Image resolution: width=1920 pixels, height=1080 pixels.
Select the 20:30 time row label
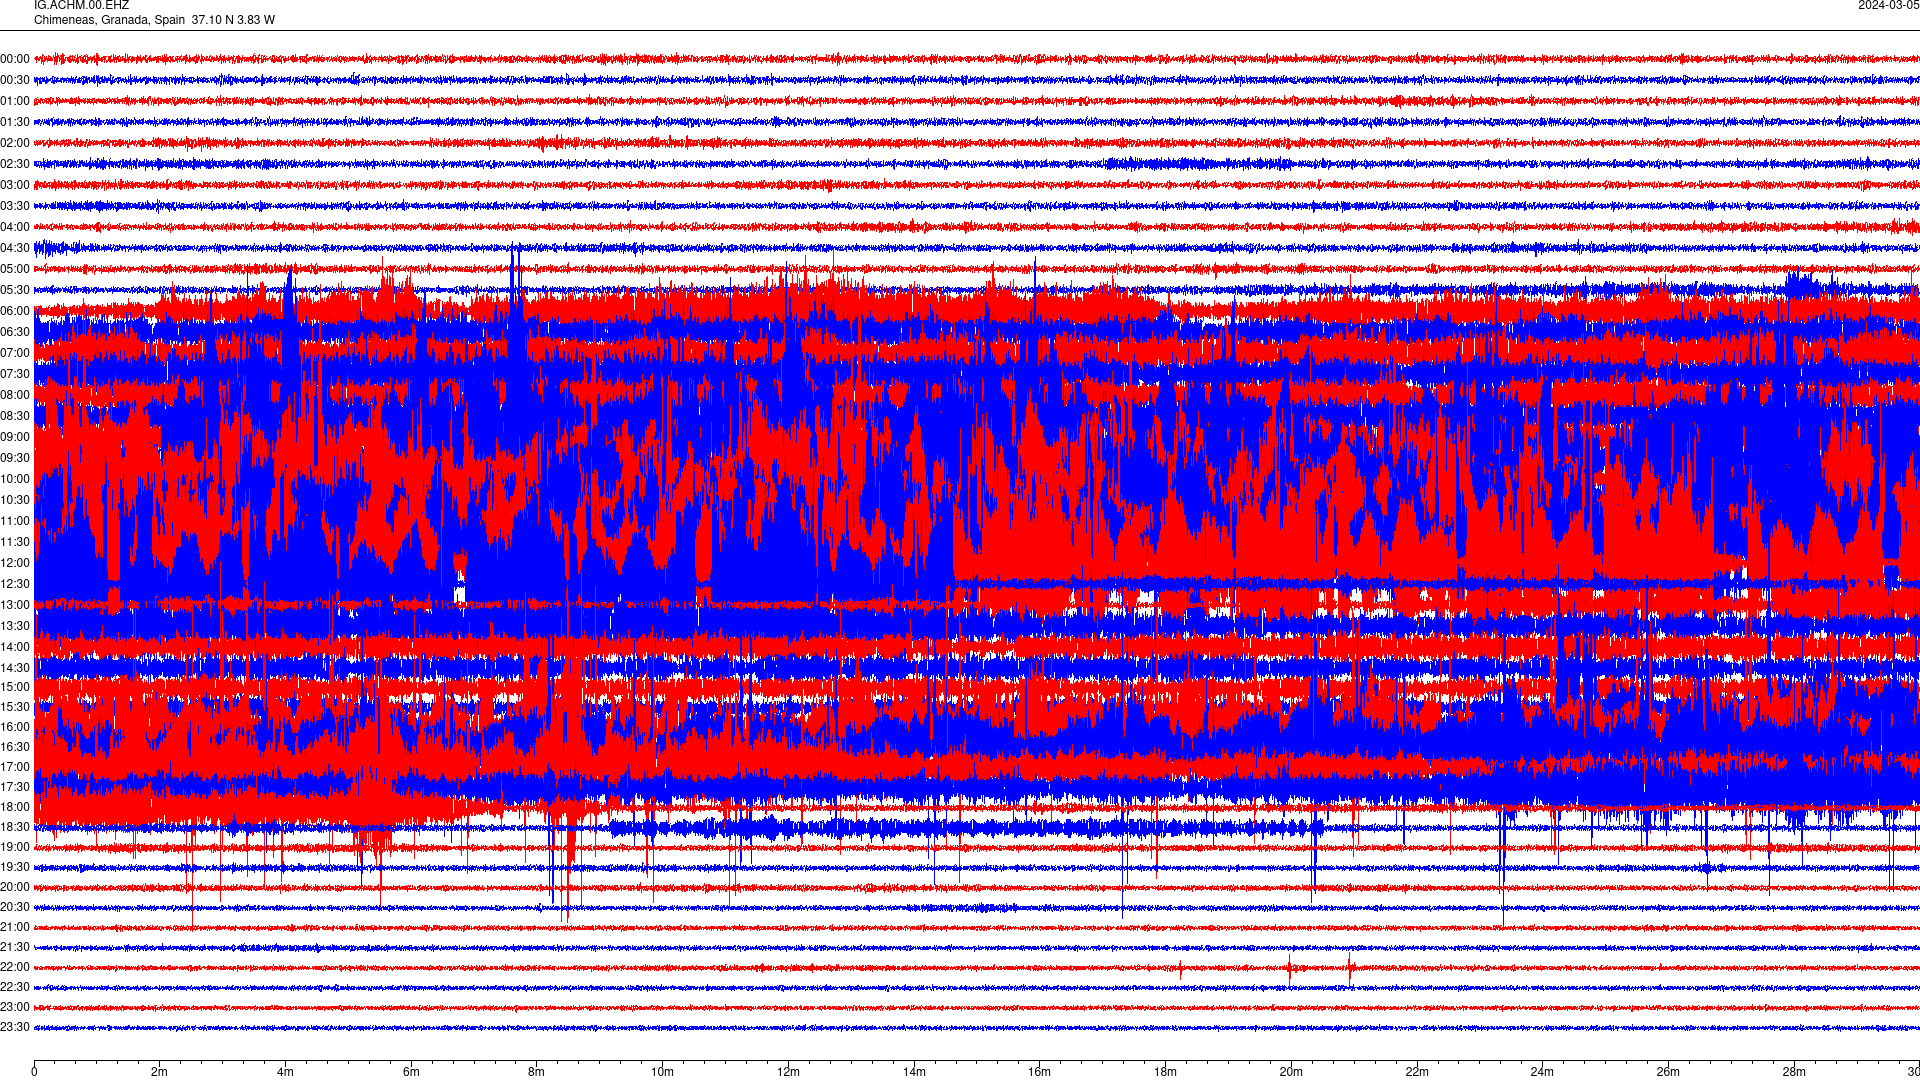click(15, 907)
